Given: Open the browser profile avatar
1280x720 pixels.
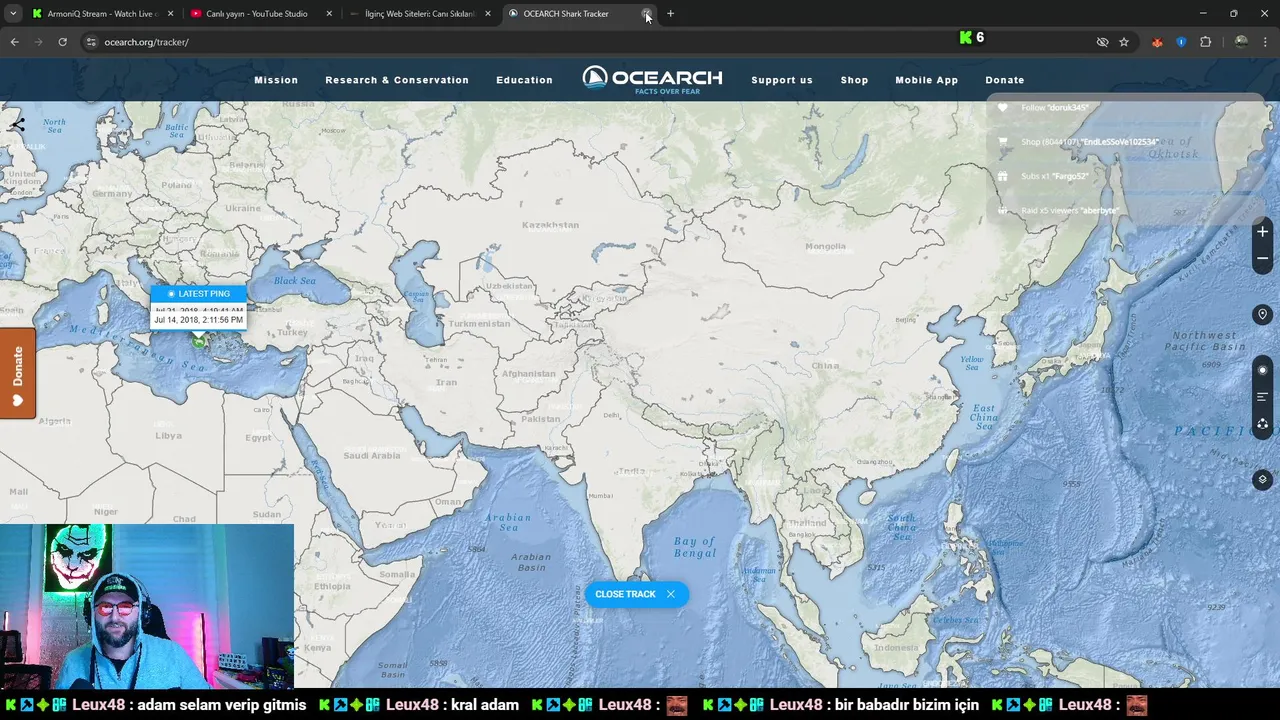Looking at the screenshot, I should (x=1241, y=42).
